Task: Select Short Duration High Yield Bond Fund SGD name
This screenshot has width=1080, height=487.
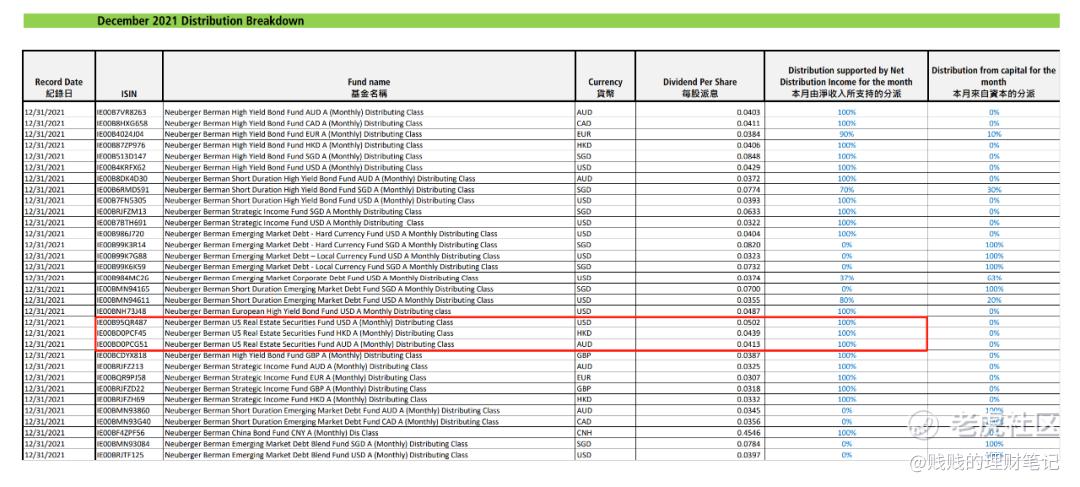Action: coord(320,189)
